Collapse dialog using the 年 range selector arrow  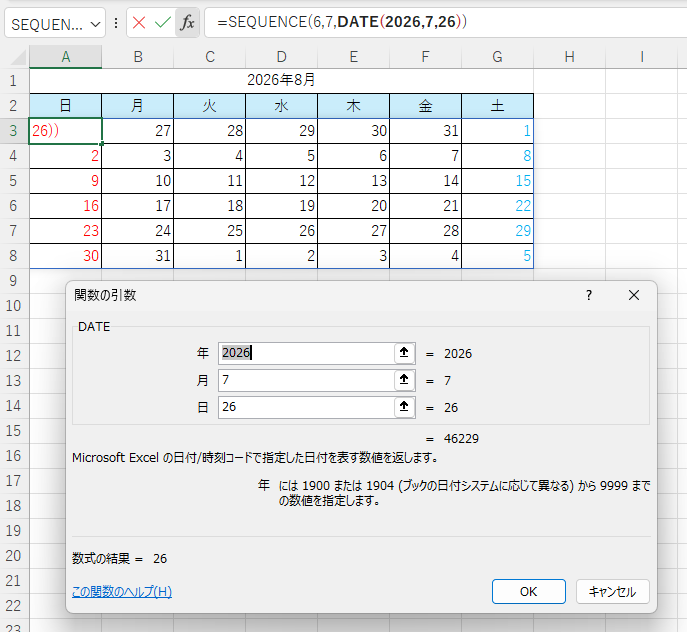404,353
